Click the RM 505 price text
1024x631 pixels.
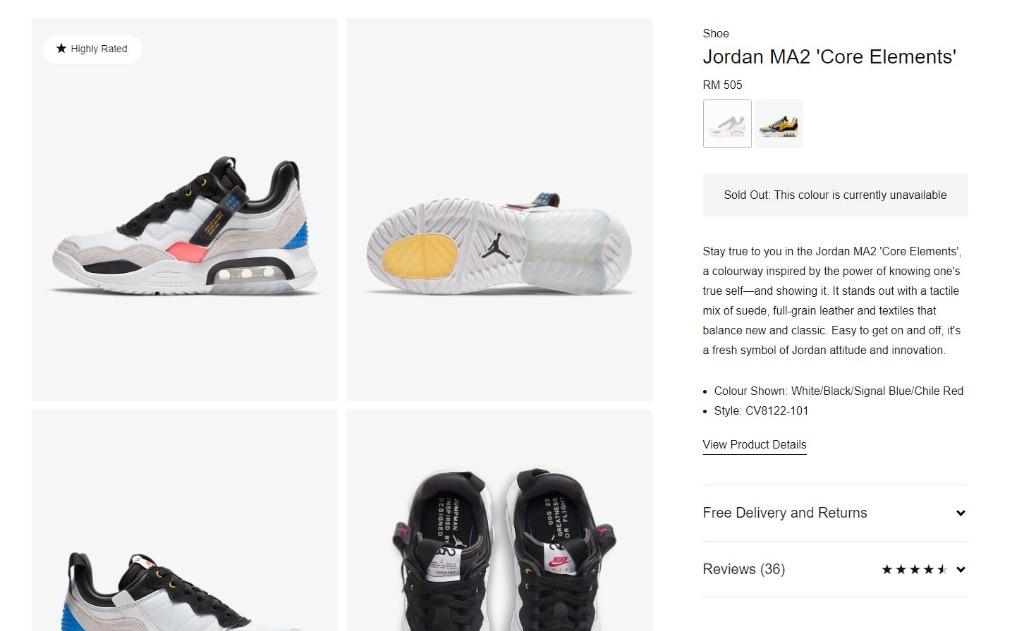pos(722,85)
